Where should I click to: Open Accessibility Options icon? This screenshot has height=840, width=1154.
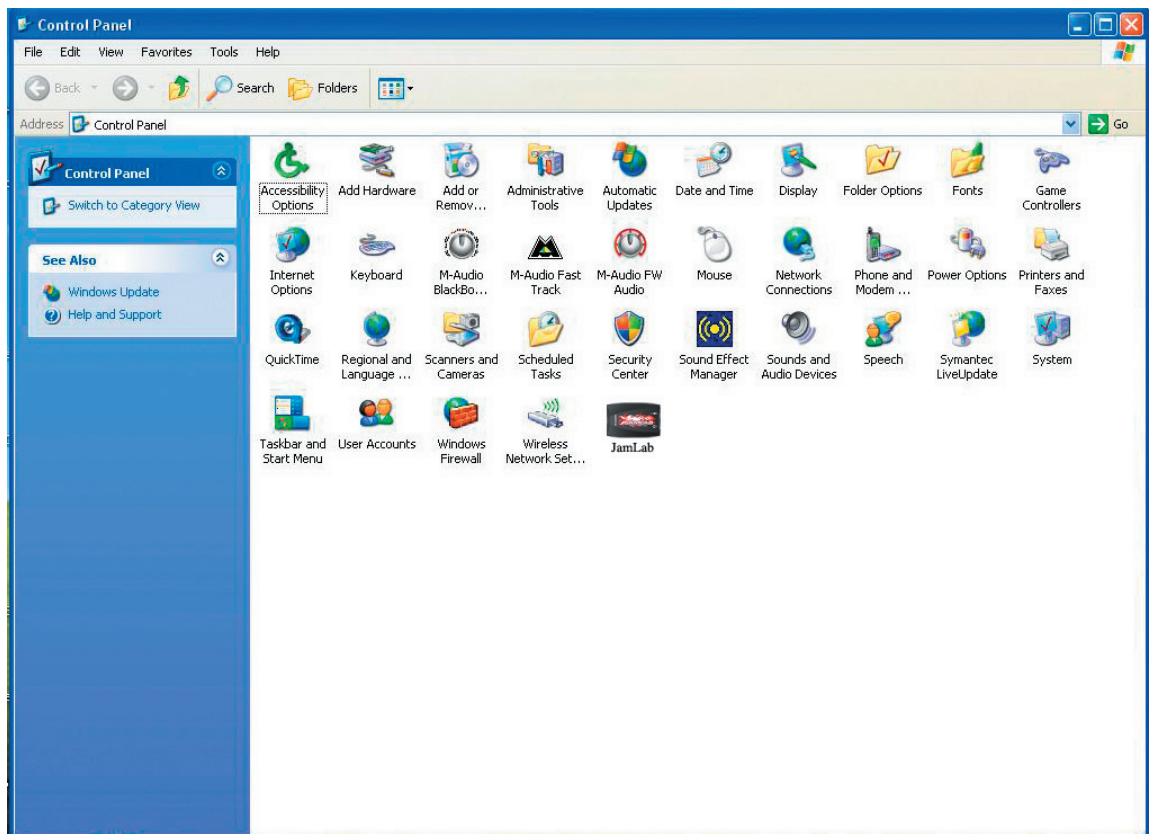coord(292,160)
